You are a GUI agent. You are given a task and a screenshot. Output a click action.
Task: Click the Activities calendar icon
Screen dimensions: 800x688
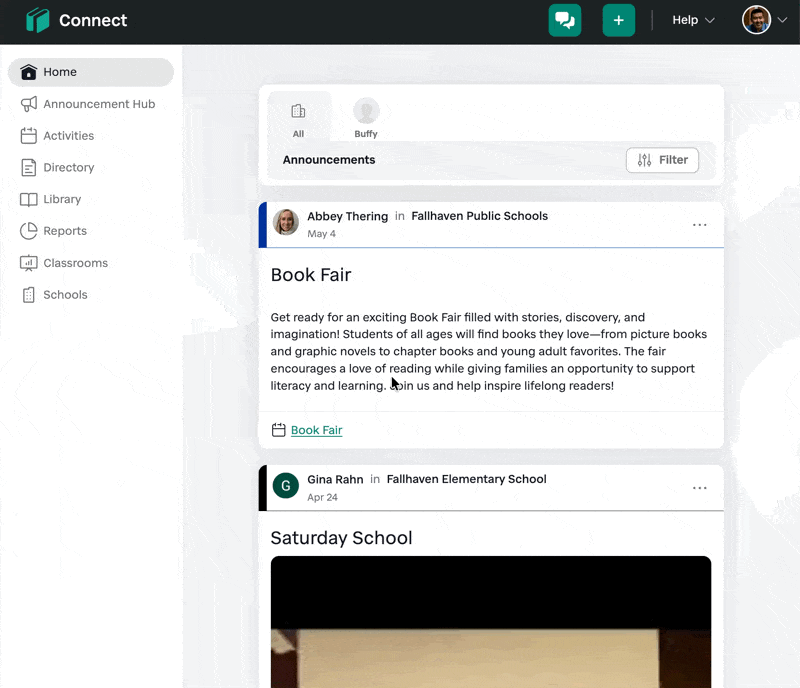tap(29, 136)
